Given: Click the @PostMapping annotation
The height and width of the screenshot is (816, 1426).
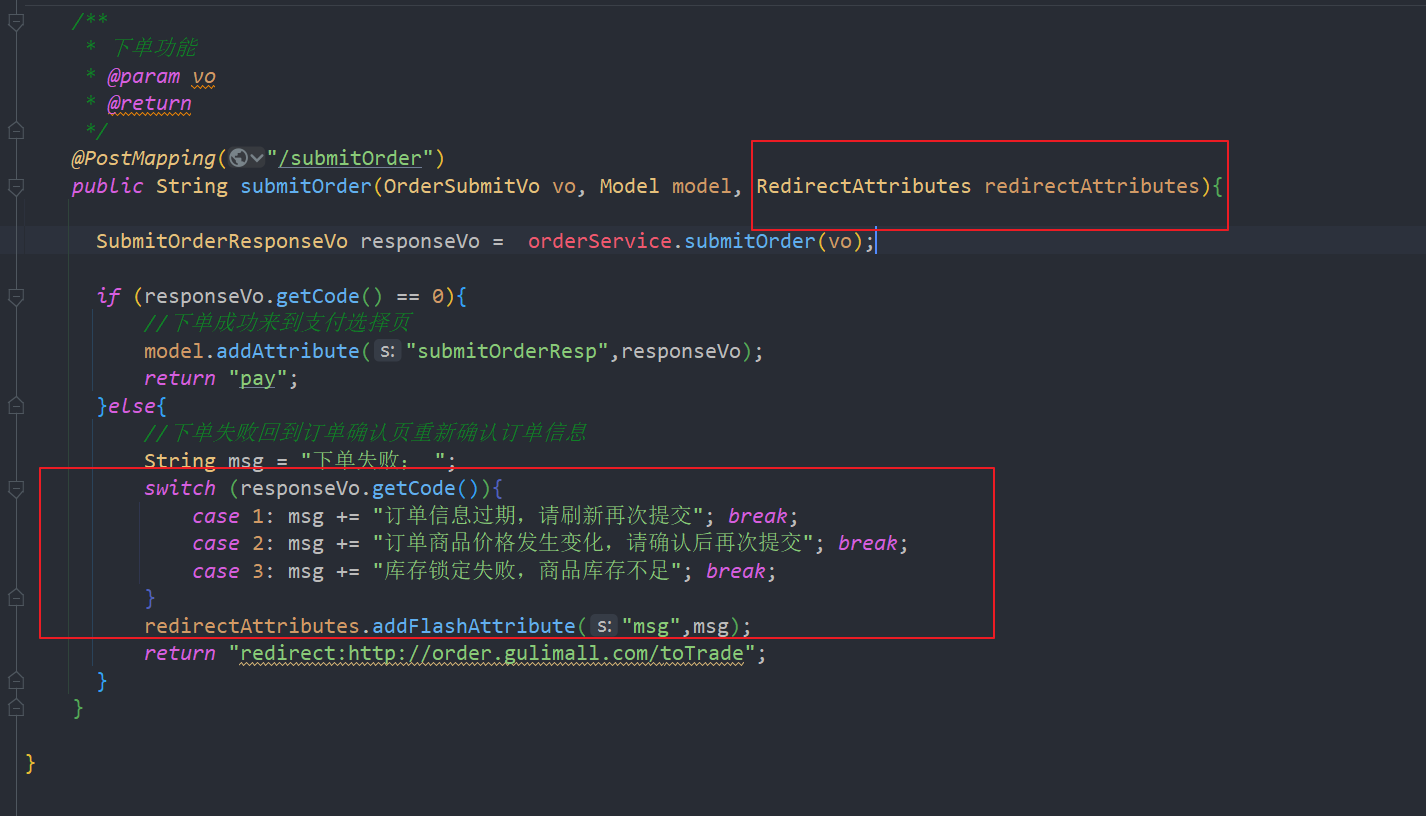Looking at the screenshot, I should [x=143, y=158].
